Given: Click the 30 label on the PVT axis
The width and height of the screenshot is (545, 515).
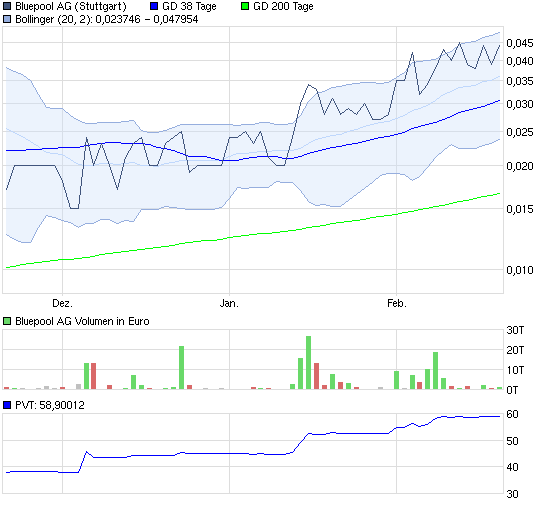Looking at the screenshot, I should point(513,494).
